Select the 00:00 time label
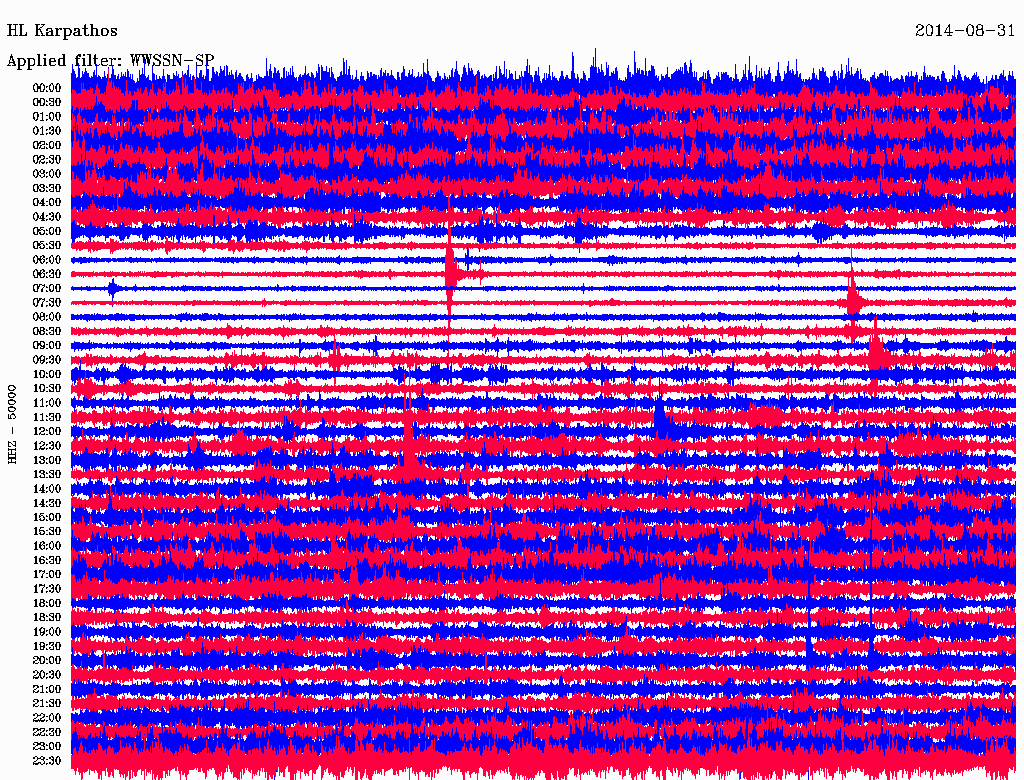The image size is (1024, 780). pyautogui.click(x=47, y=88)
